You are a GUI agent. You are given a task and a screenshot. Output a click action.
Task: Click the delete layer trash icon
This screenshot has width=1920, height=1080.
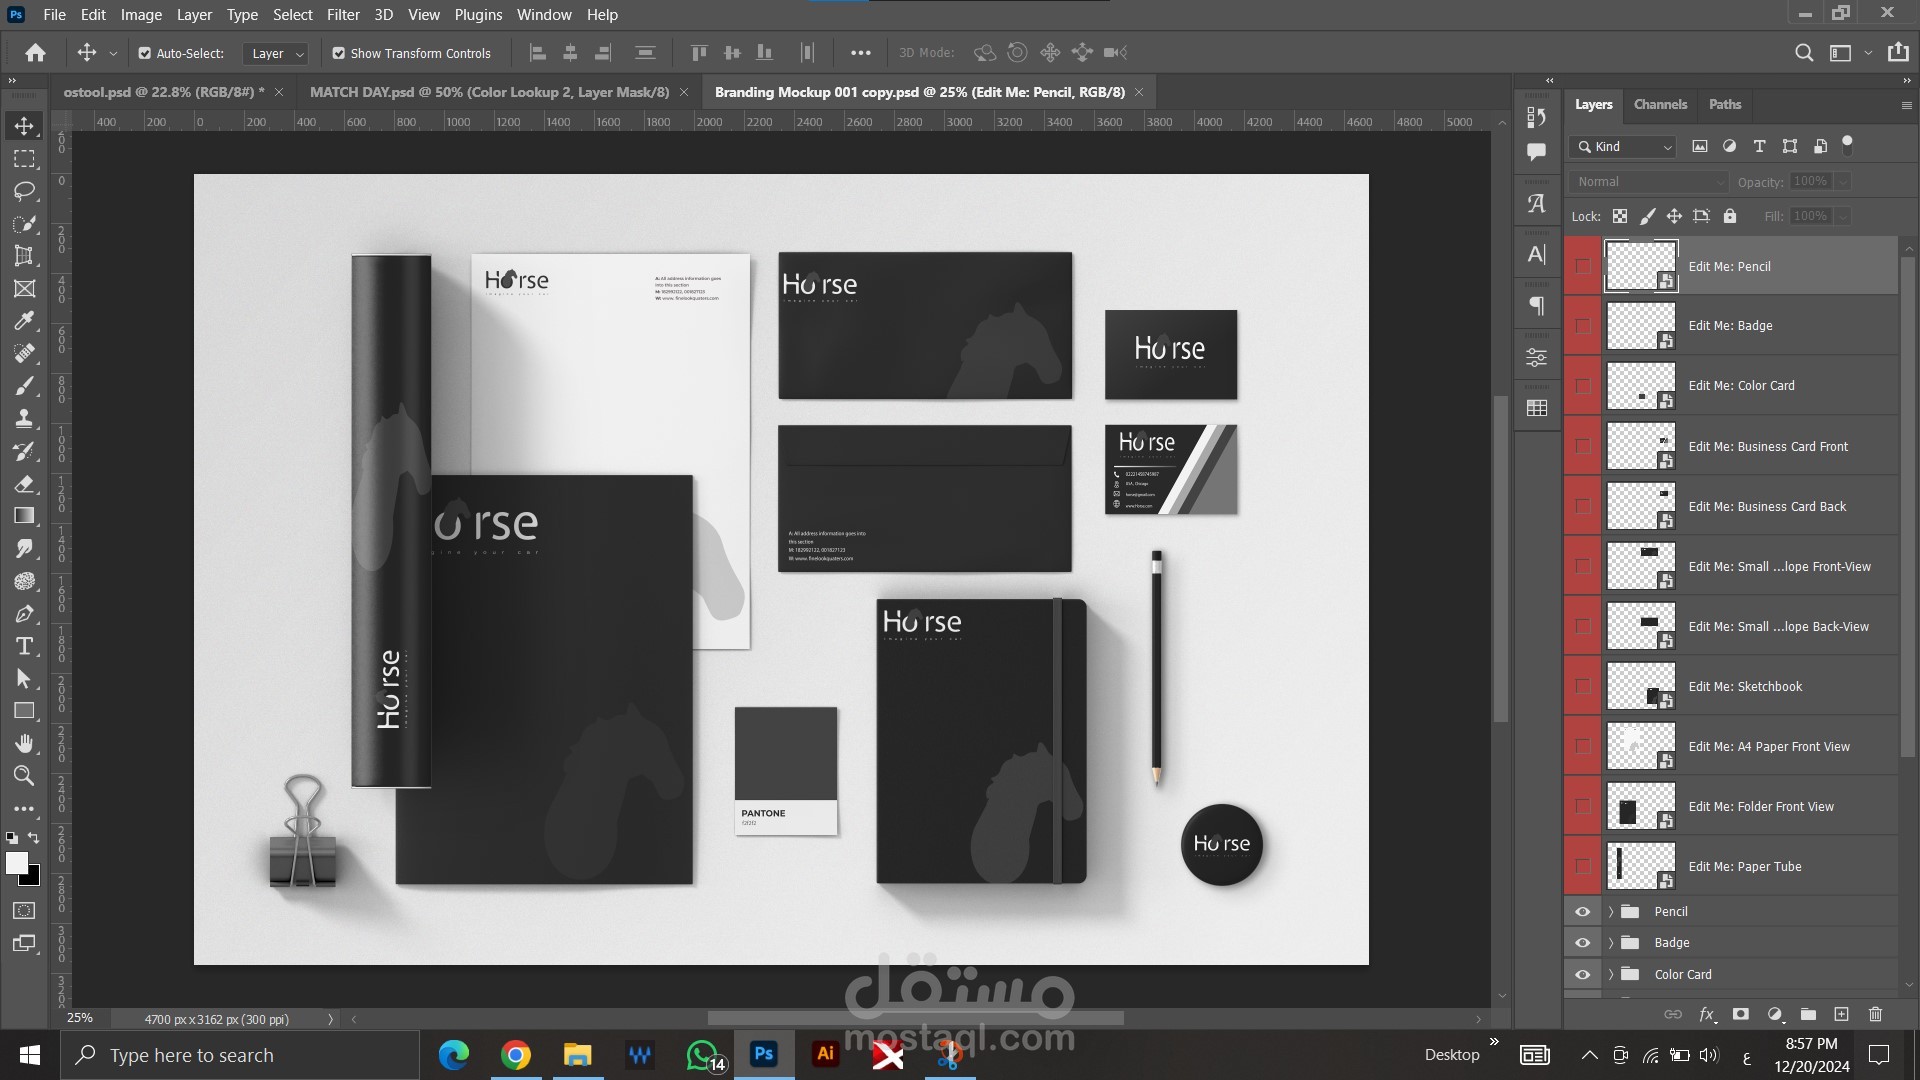1875,1014
